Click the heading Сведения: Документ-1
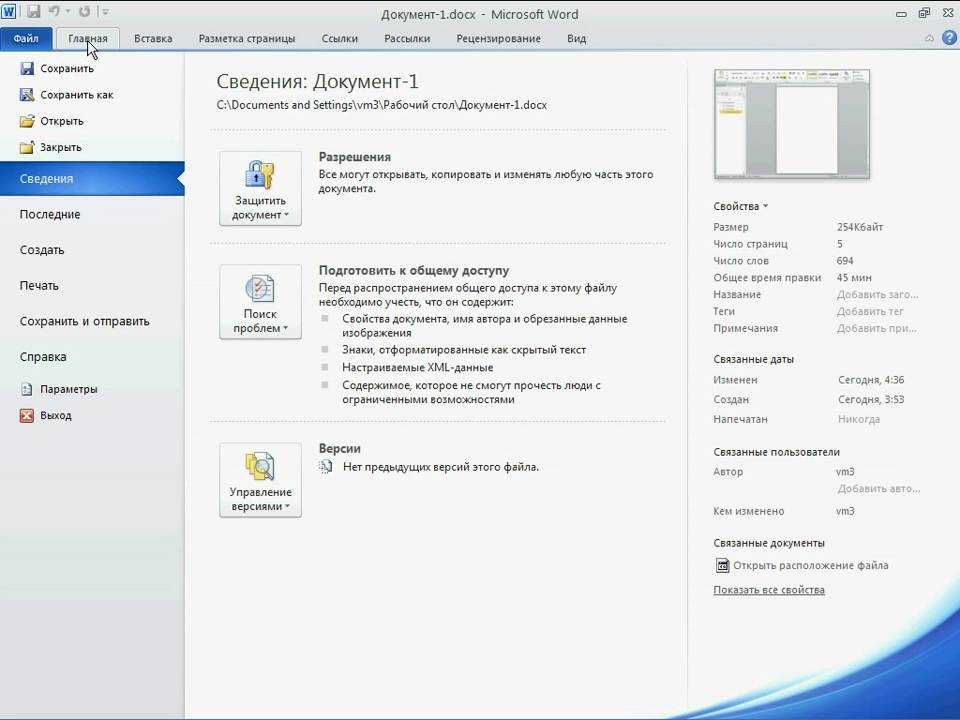This screenshot has width=960, height=720. [317, 81]
